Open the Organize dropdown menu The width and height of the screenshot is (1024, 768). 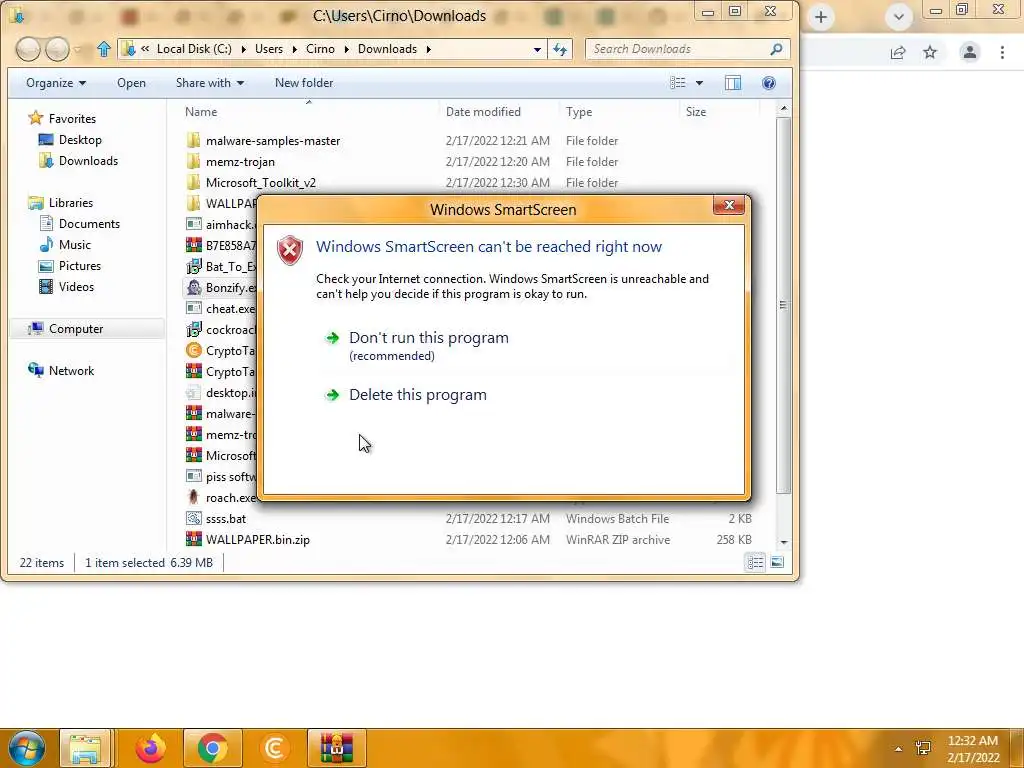[56, 83]
